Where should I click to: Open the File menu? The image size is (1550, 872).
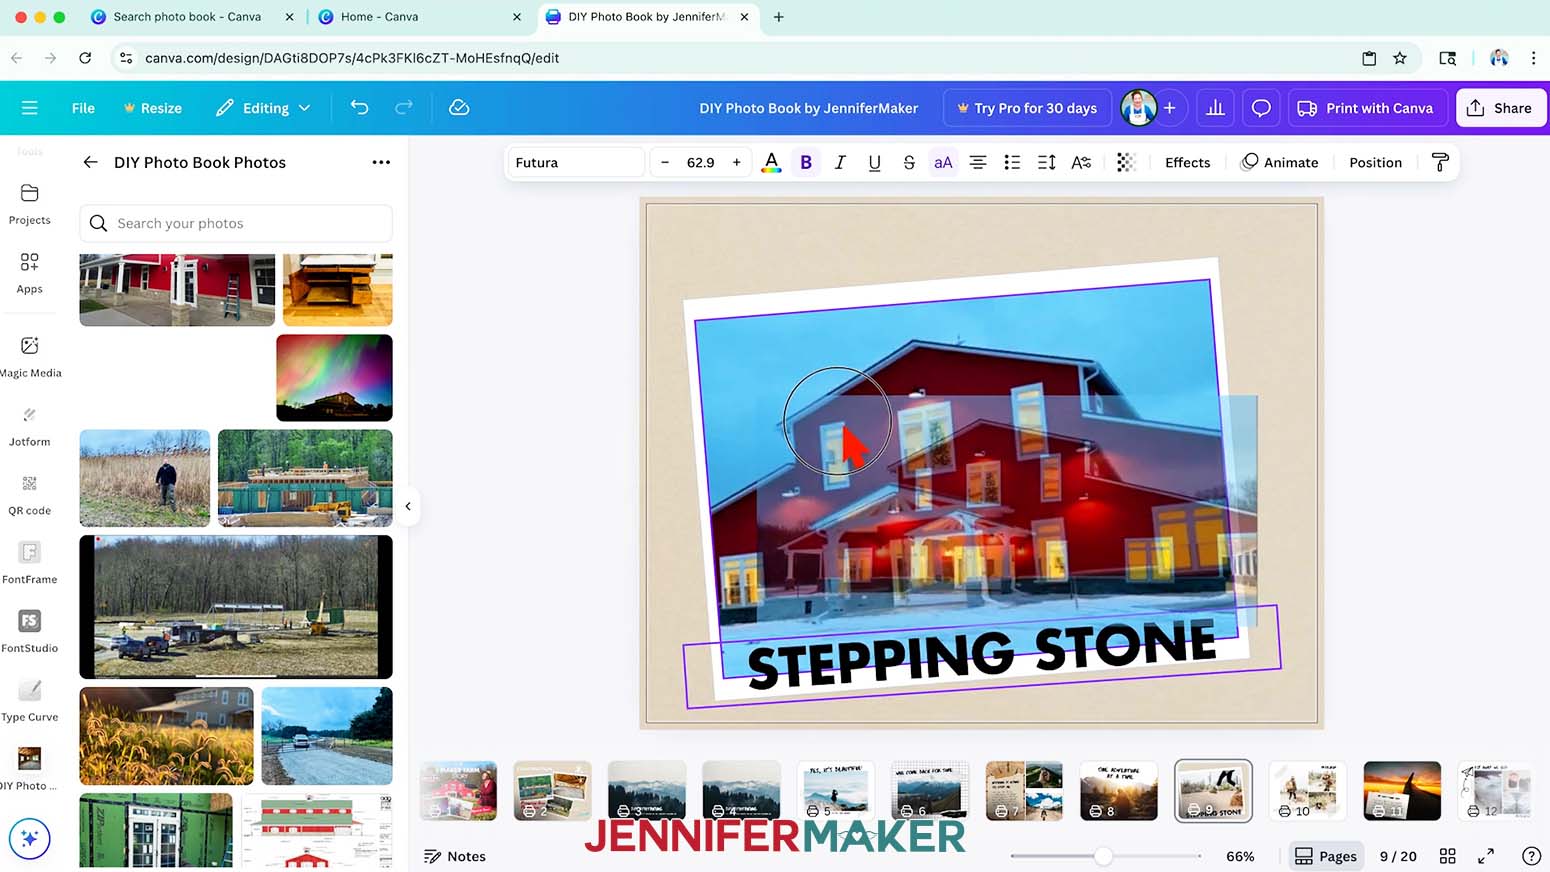[83, 108]
